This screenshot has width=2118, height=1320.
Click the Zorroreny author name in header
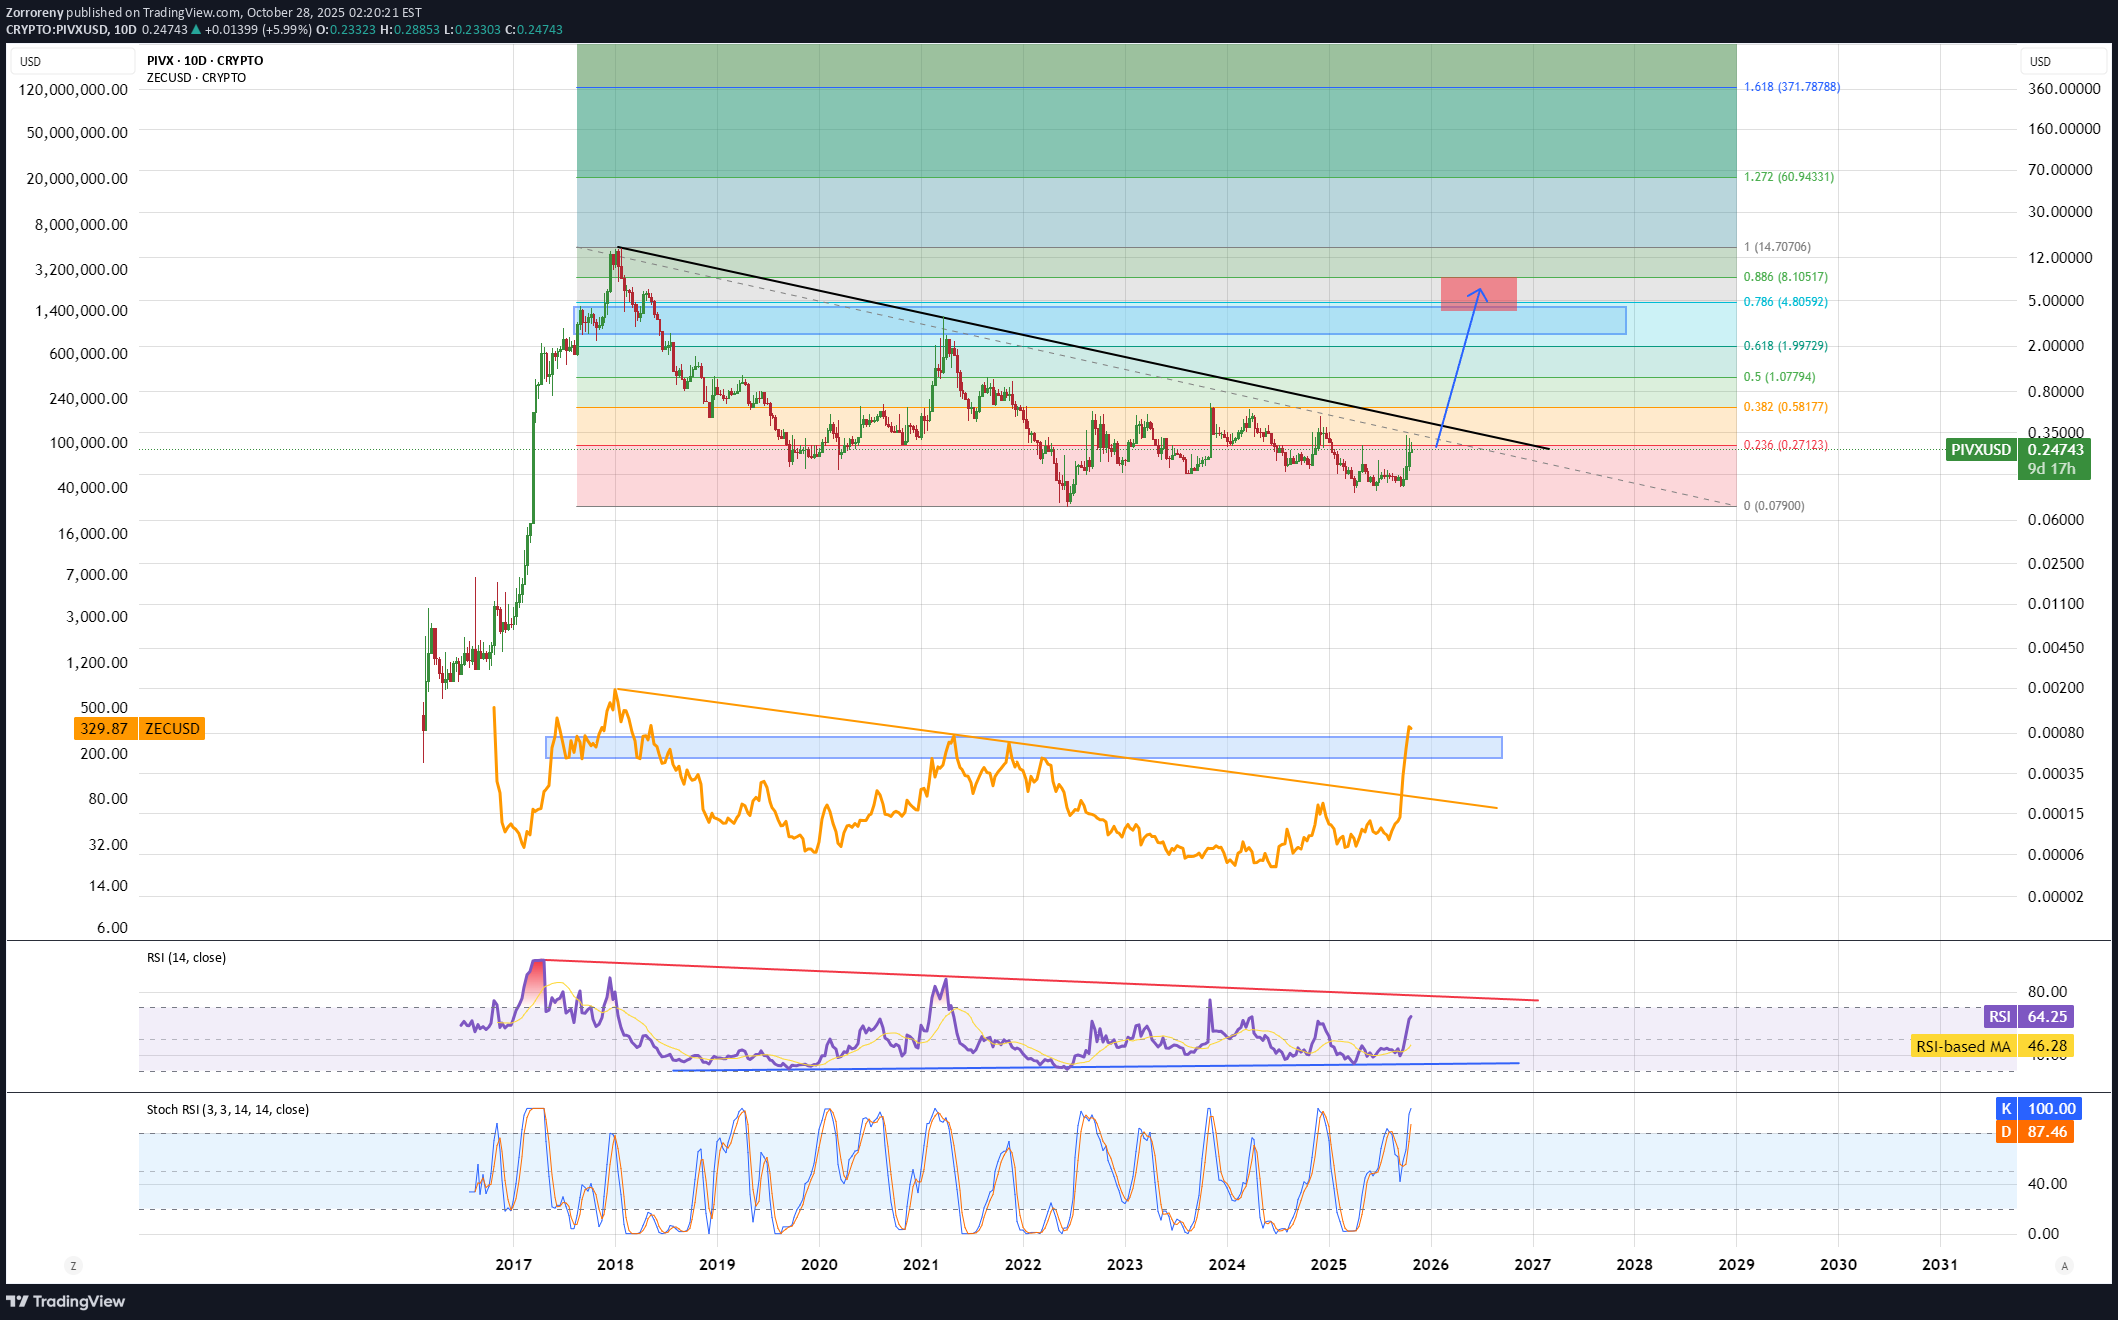[x=34, y=13]
